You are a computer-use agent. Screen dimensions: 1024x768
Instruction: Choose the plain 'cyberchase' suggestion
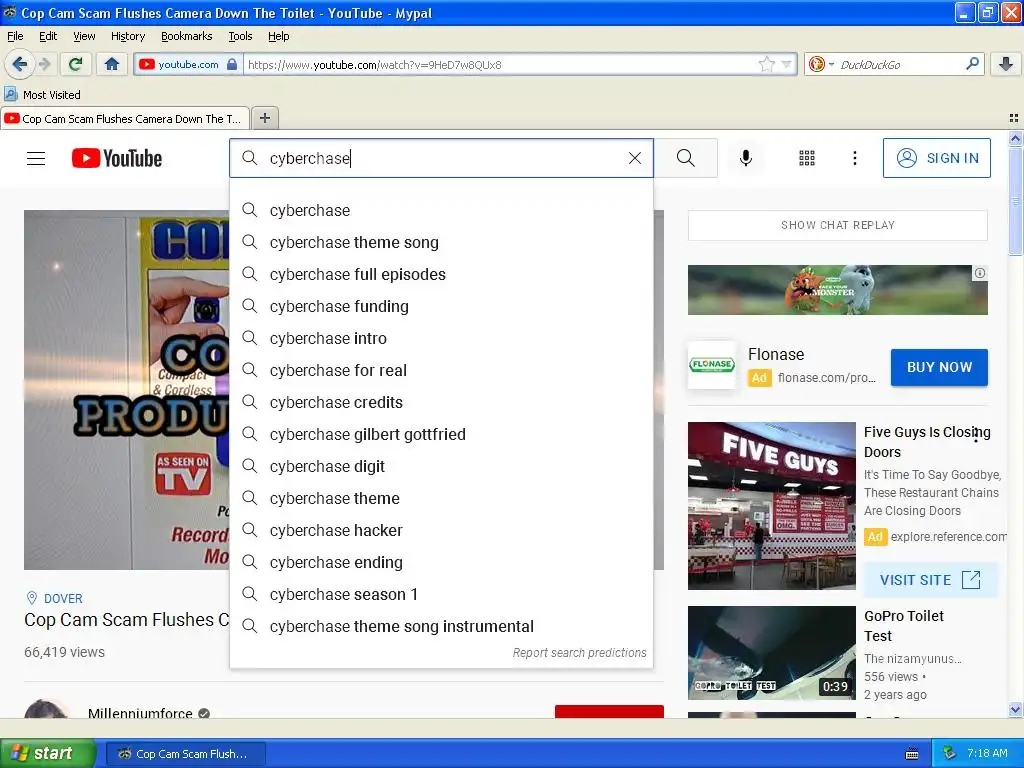pos(441,210)
